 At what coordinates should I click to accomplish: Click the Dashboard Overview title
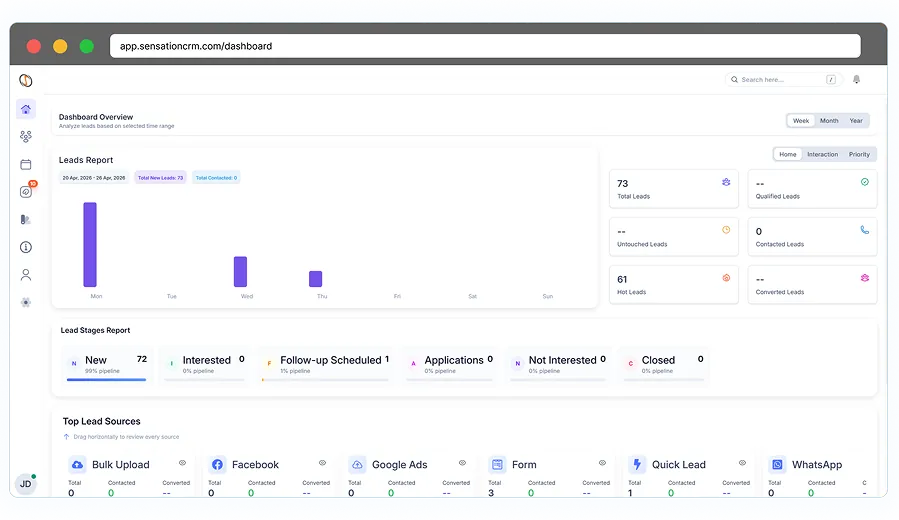(x=96, y=117)
